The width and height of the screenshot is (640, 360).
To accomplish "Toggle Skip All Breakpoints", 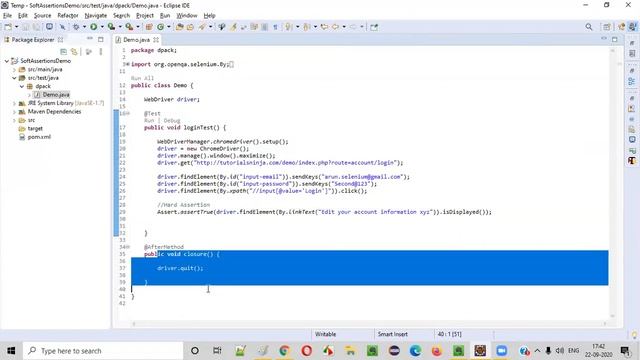I will coord(62,27).
